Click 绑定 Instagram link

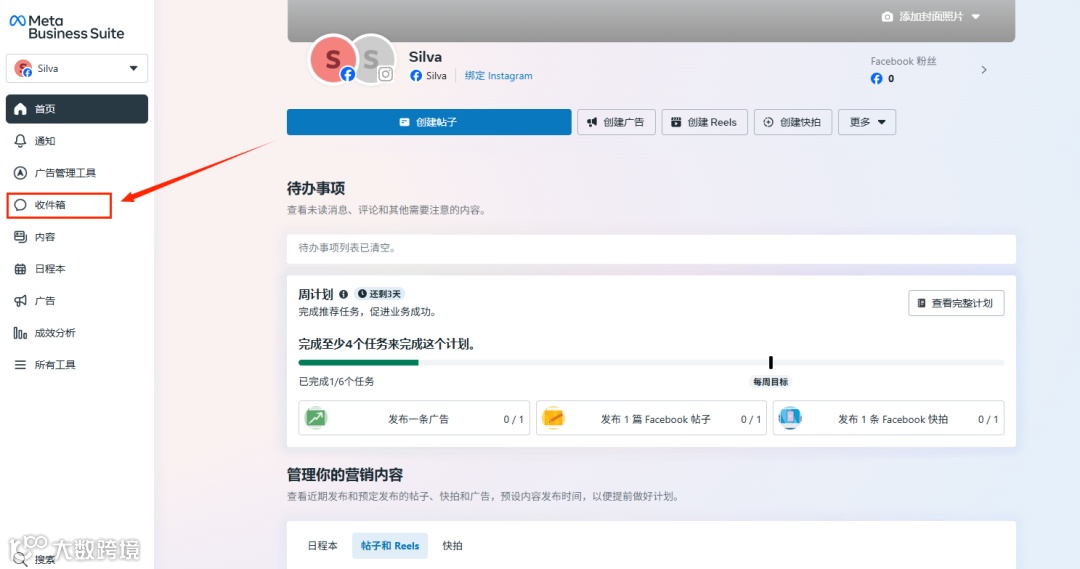[499, 76]
